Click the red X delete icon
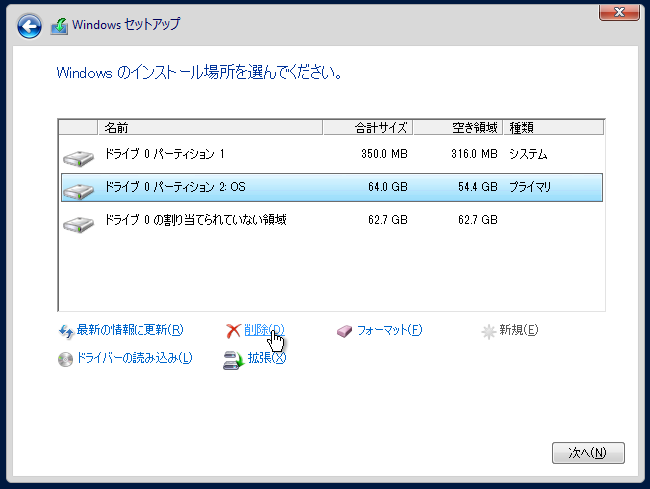This screenshot has height=489, width=650. (x=233, y=331)
